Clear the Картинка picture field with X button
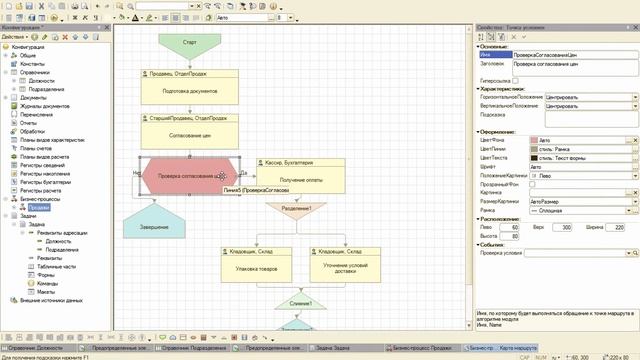The width and height of the screenshot is (640, 360). (636, 193)
